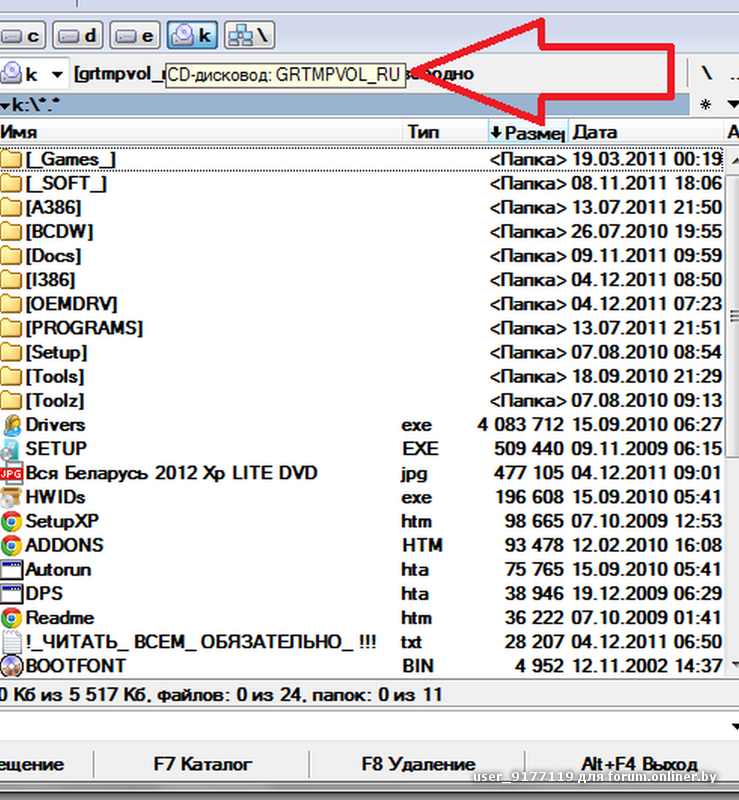The image size is (739, 800).
Task: Click the k:\*.* current path bar
Action: 345,105
